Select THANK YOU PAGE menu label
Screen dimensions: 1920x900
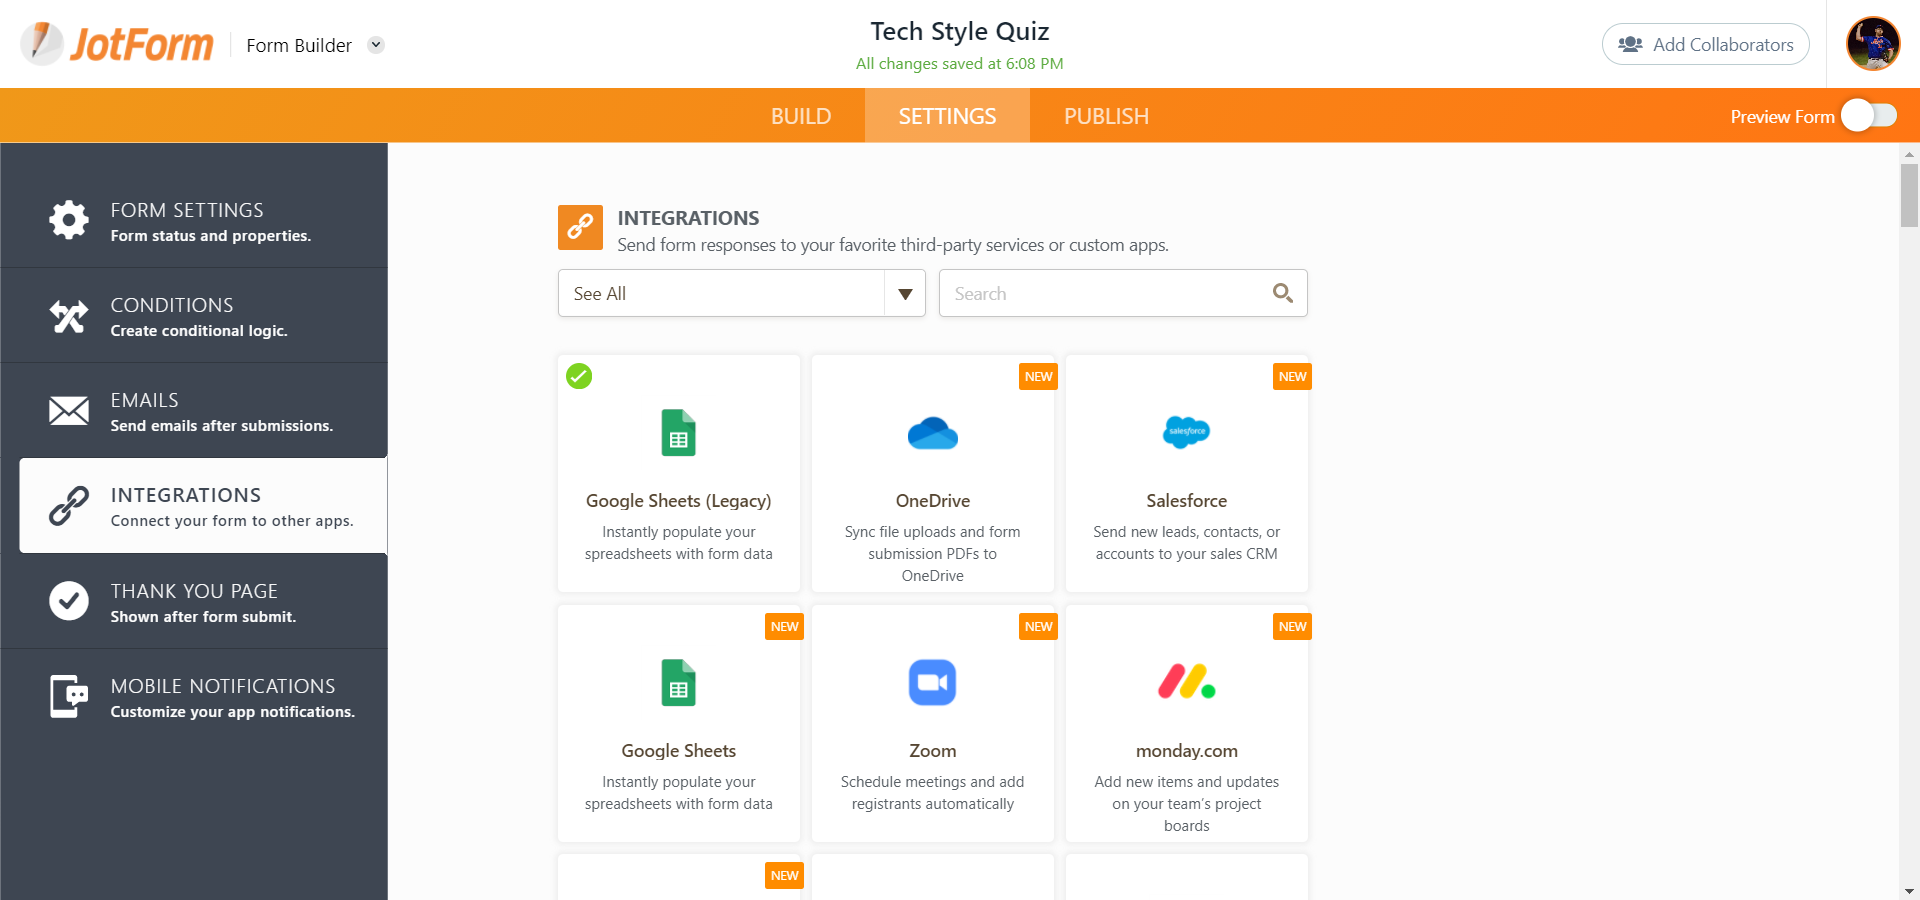[194, 591]
